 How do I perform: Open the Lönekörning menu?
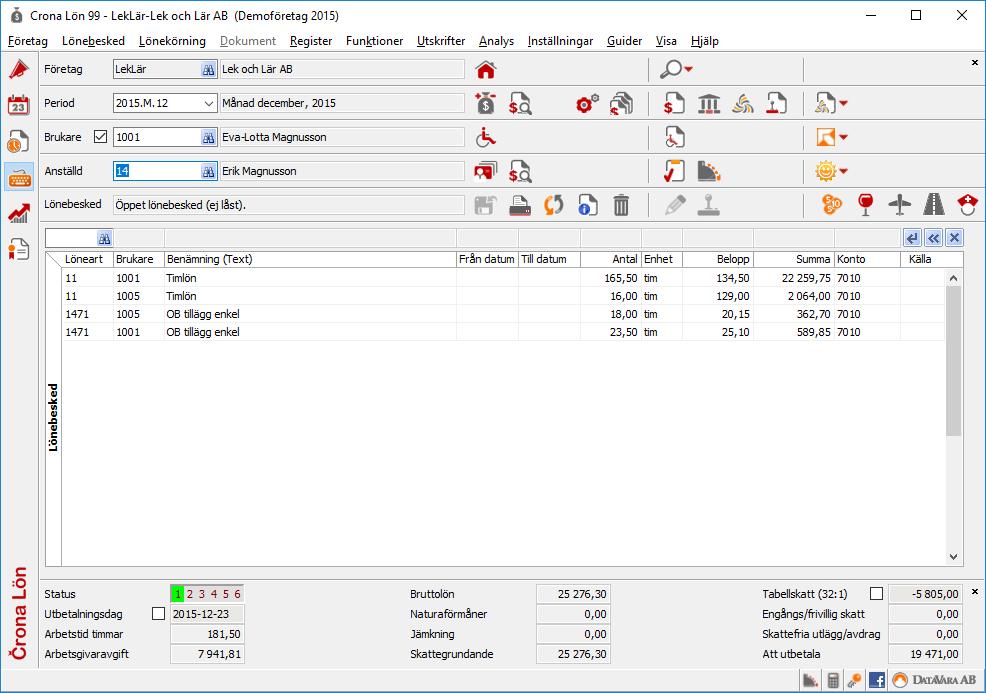click(x=172, y=41)
